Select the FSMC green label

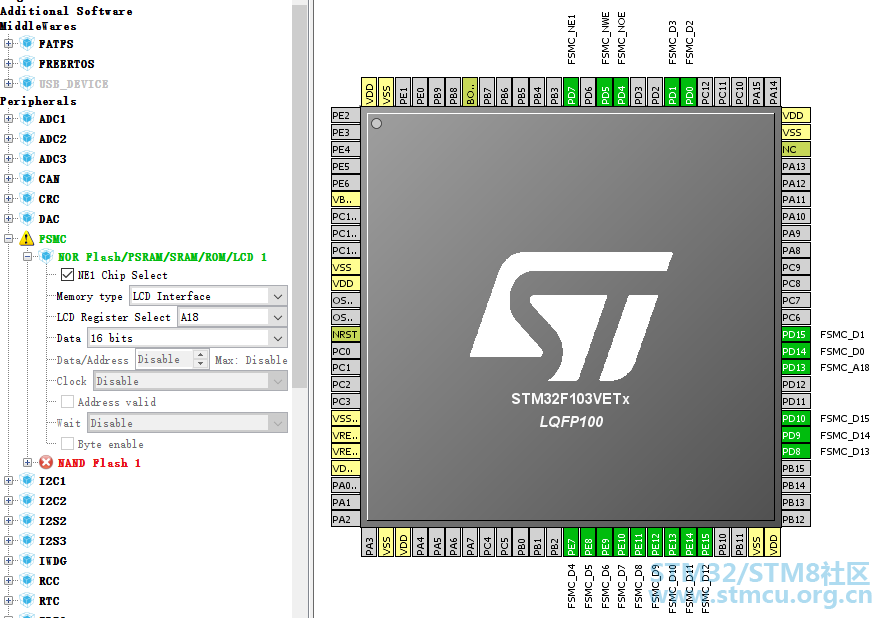click(x=53, y=239)
